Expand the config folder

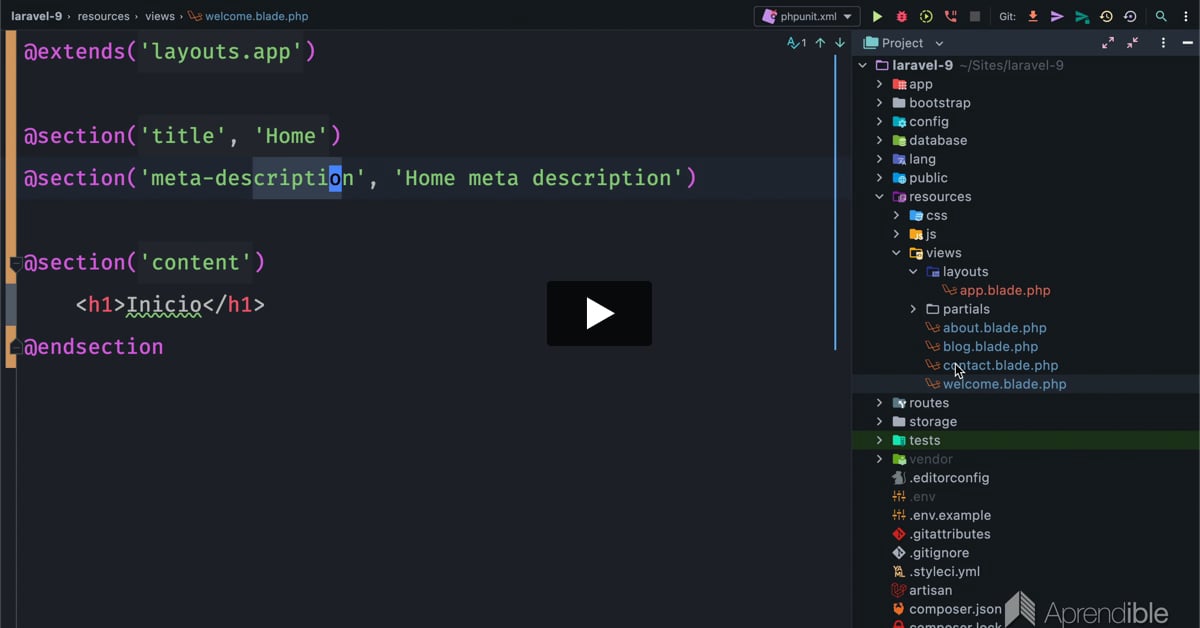880,122
